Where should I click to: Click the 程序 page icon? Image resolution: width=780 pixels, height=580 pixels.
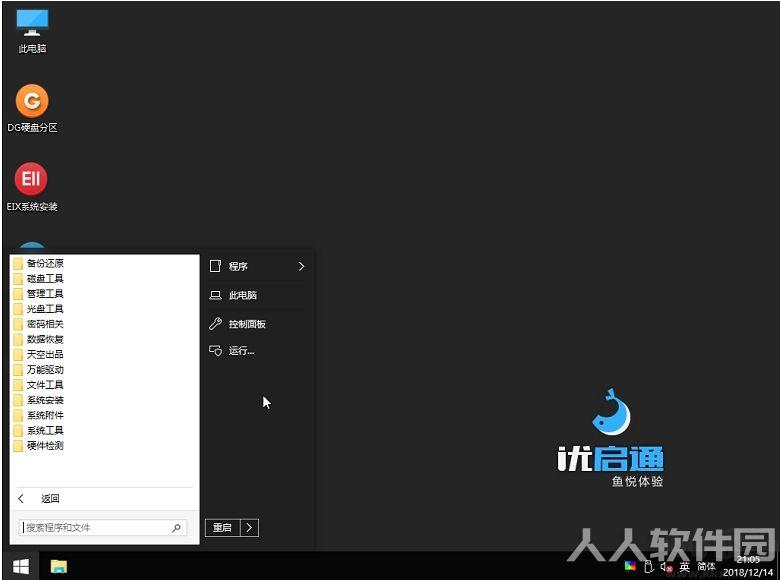pyautogui.click(x=215, y=266)
